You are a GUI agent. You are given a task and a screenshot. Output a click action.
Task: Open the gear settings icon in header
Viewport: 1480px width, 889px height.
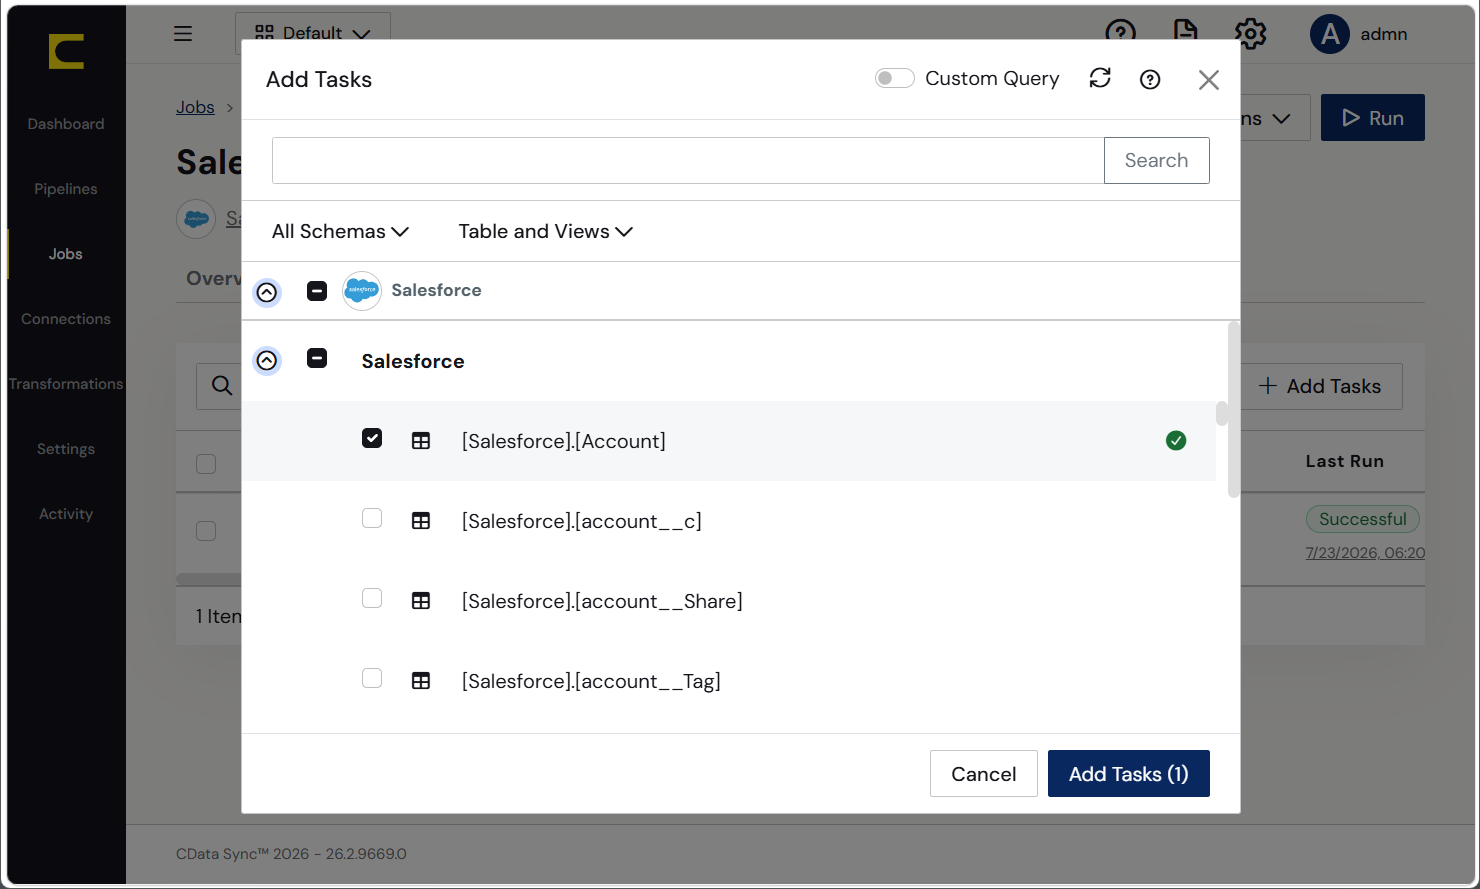[x=1250, y=34]
